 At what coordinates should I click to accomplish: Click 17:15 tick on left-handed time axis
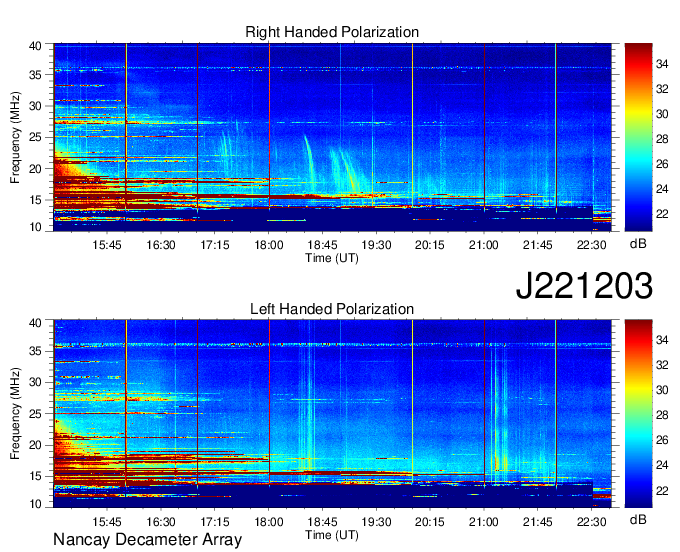pos(215,522)
